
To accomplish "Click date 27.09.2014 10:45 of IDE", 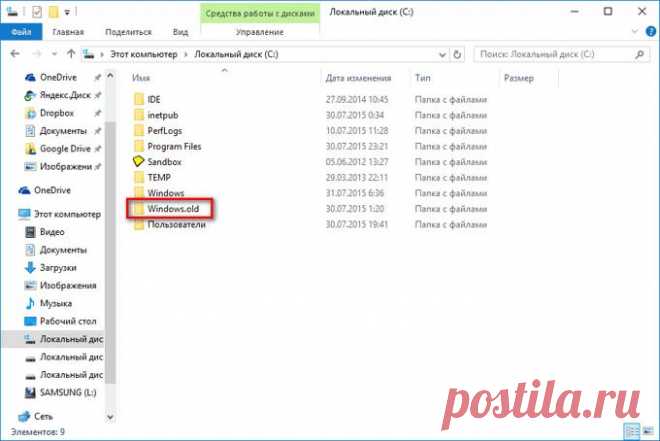I will [x=357, y=99].
